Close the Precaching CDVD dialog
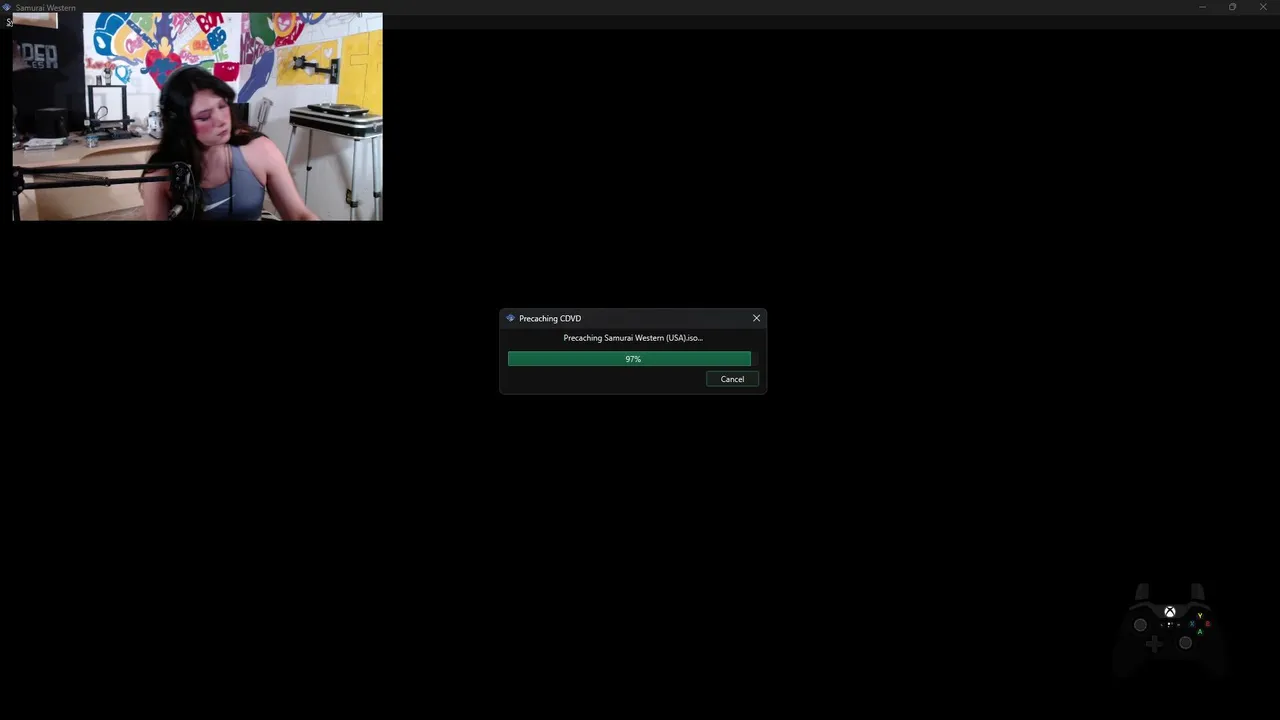Viewport: 1280px width, 720px height. point(756,318)
